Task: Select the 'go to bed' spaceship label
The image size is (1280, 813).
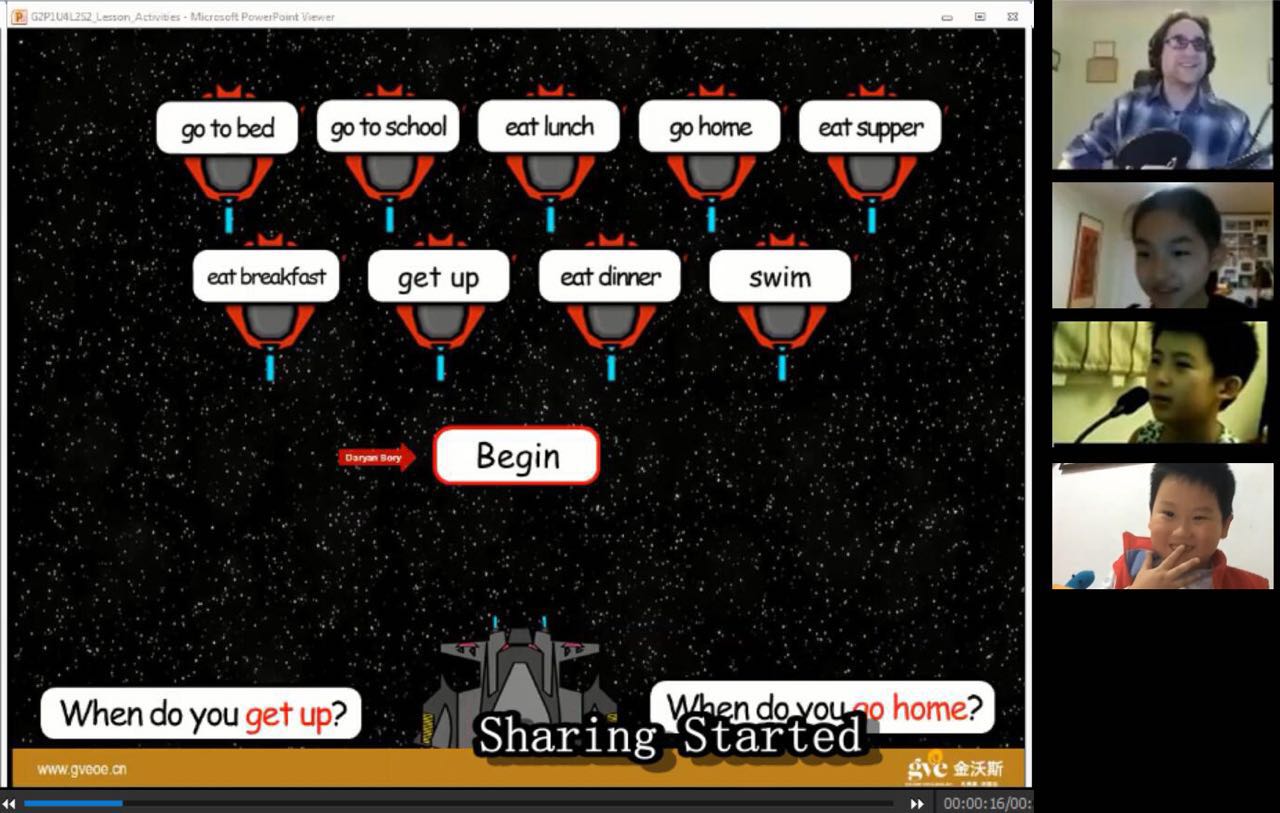Action: pyautogui.click(x=227, y=128)
